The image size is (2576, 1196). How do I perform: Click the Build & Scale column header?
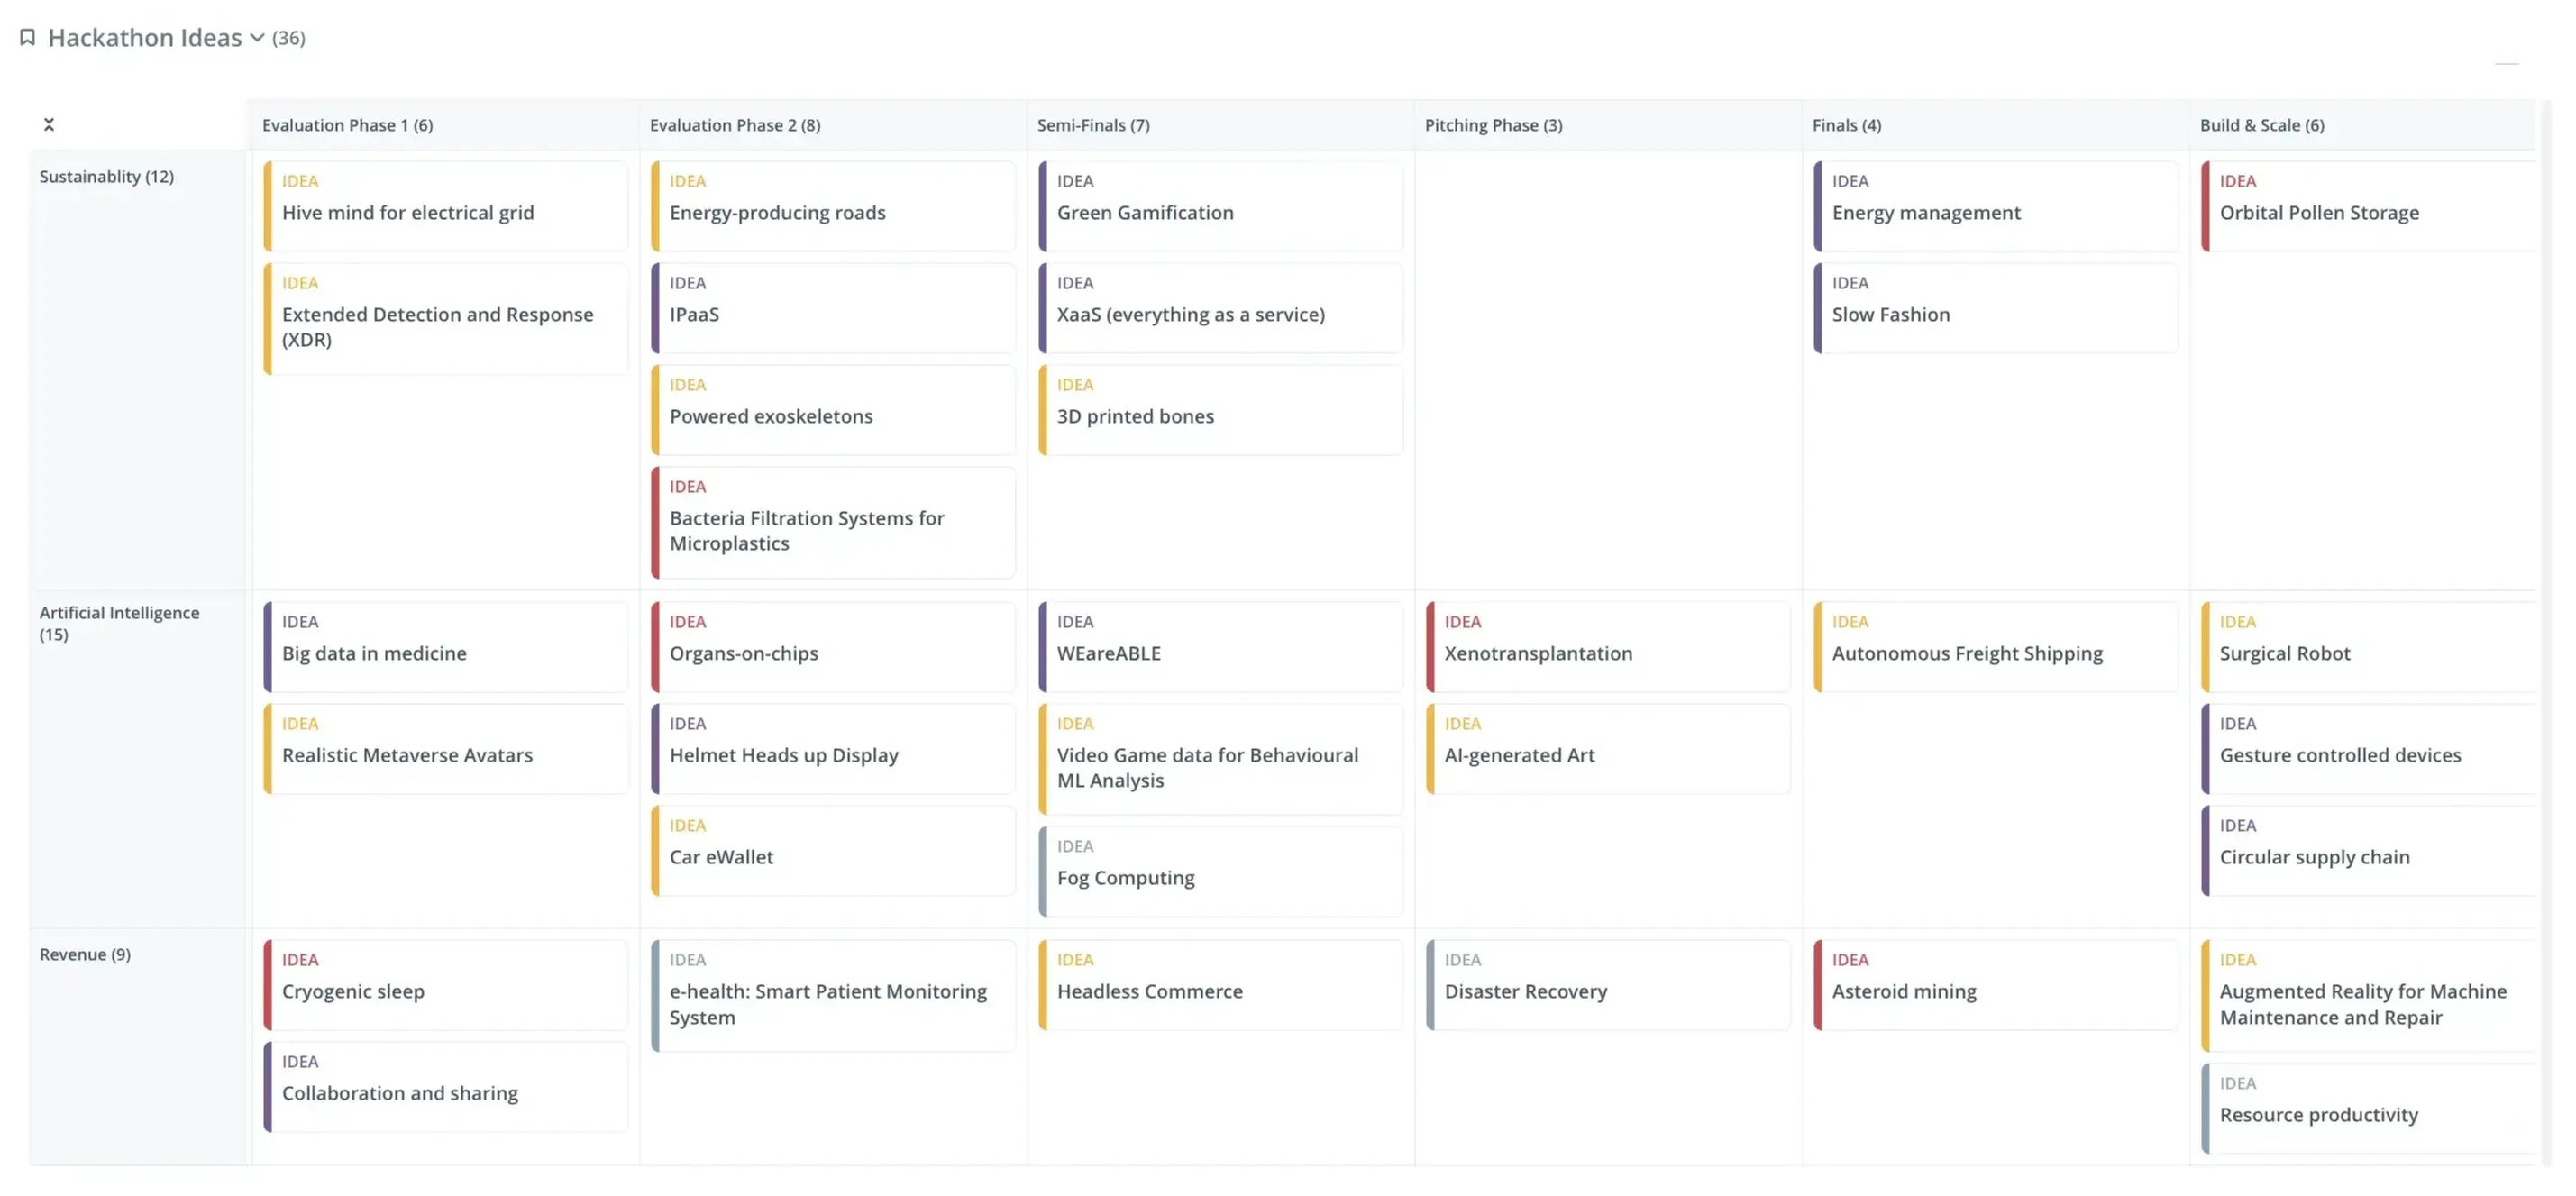pyautogui.click(x=2261, y=125)
